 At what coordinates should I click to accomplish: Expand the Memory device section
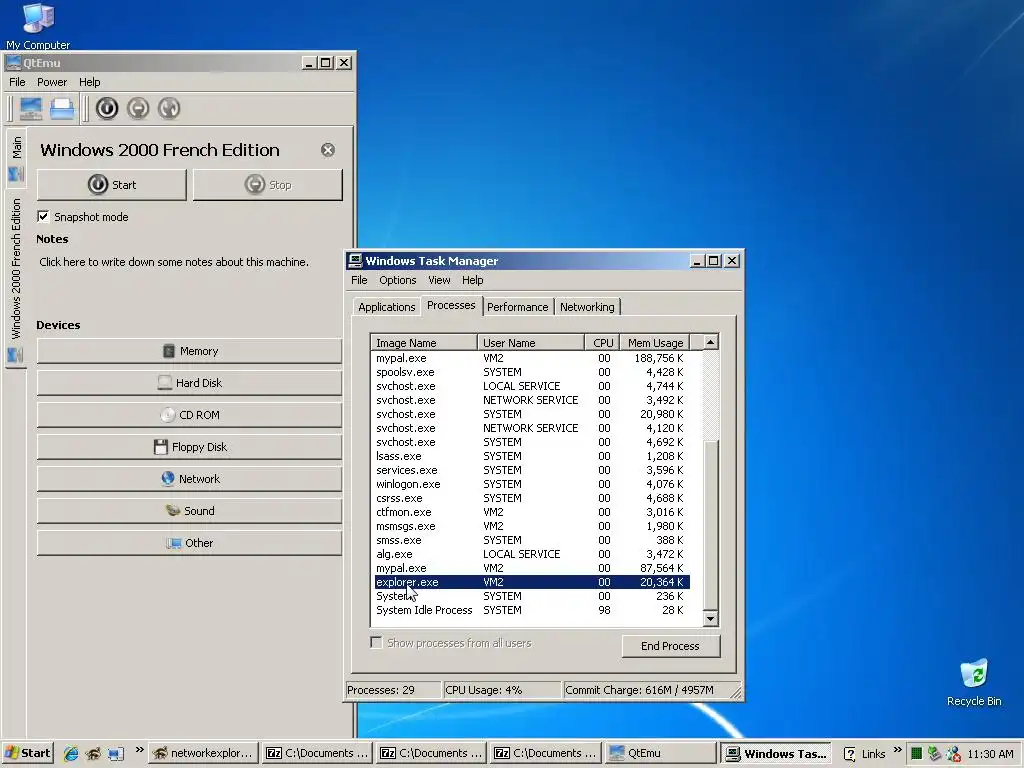click(x=189, y=351)
